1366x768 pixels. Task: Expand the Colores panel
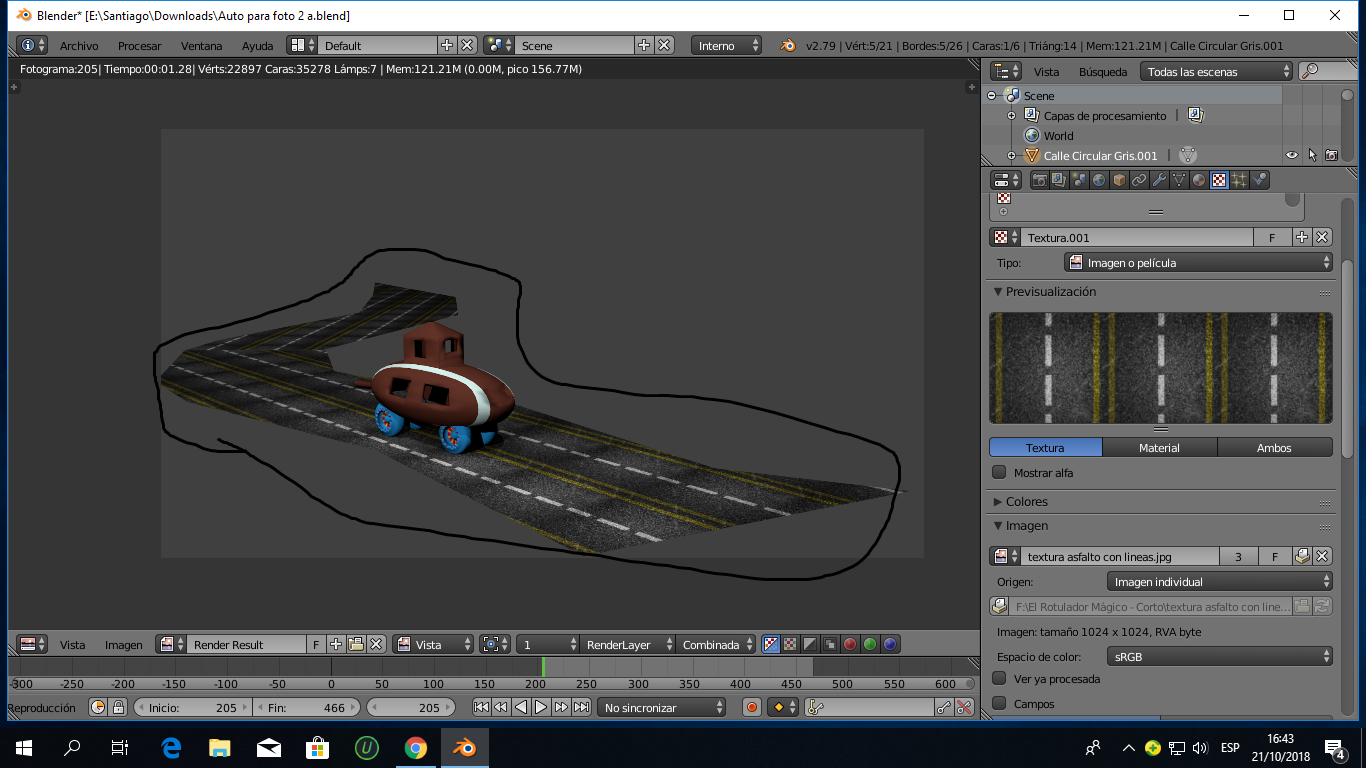coord(1027,501)
